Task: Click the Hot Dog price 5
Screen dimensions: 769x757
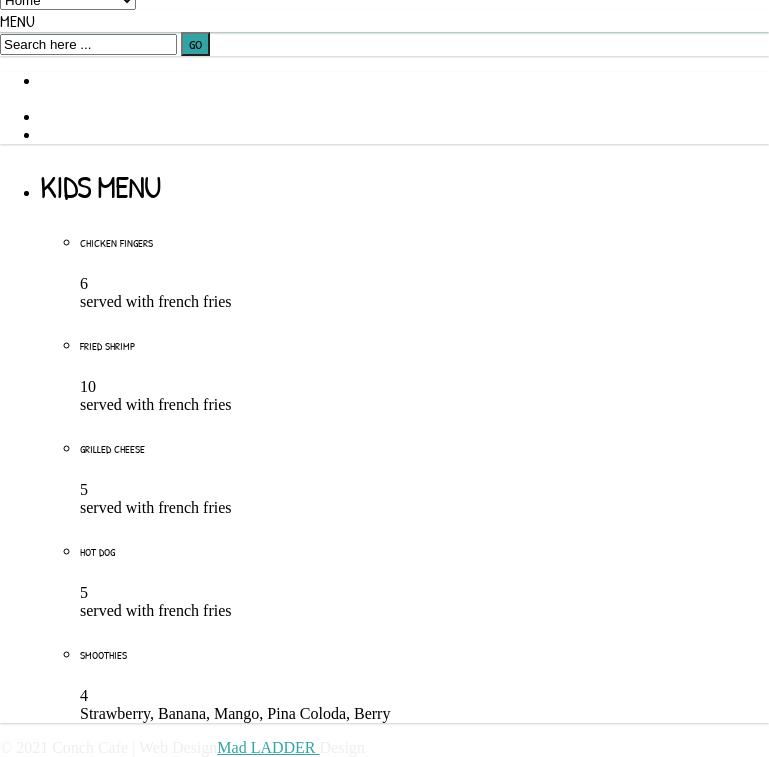Action: [84, 593]
